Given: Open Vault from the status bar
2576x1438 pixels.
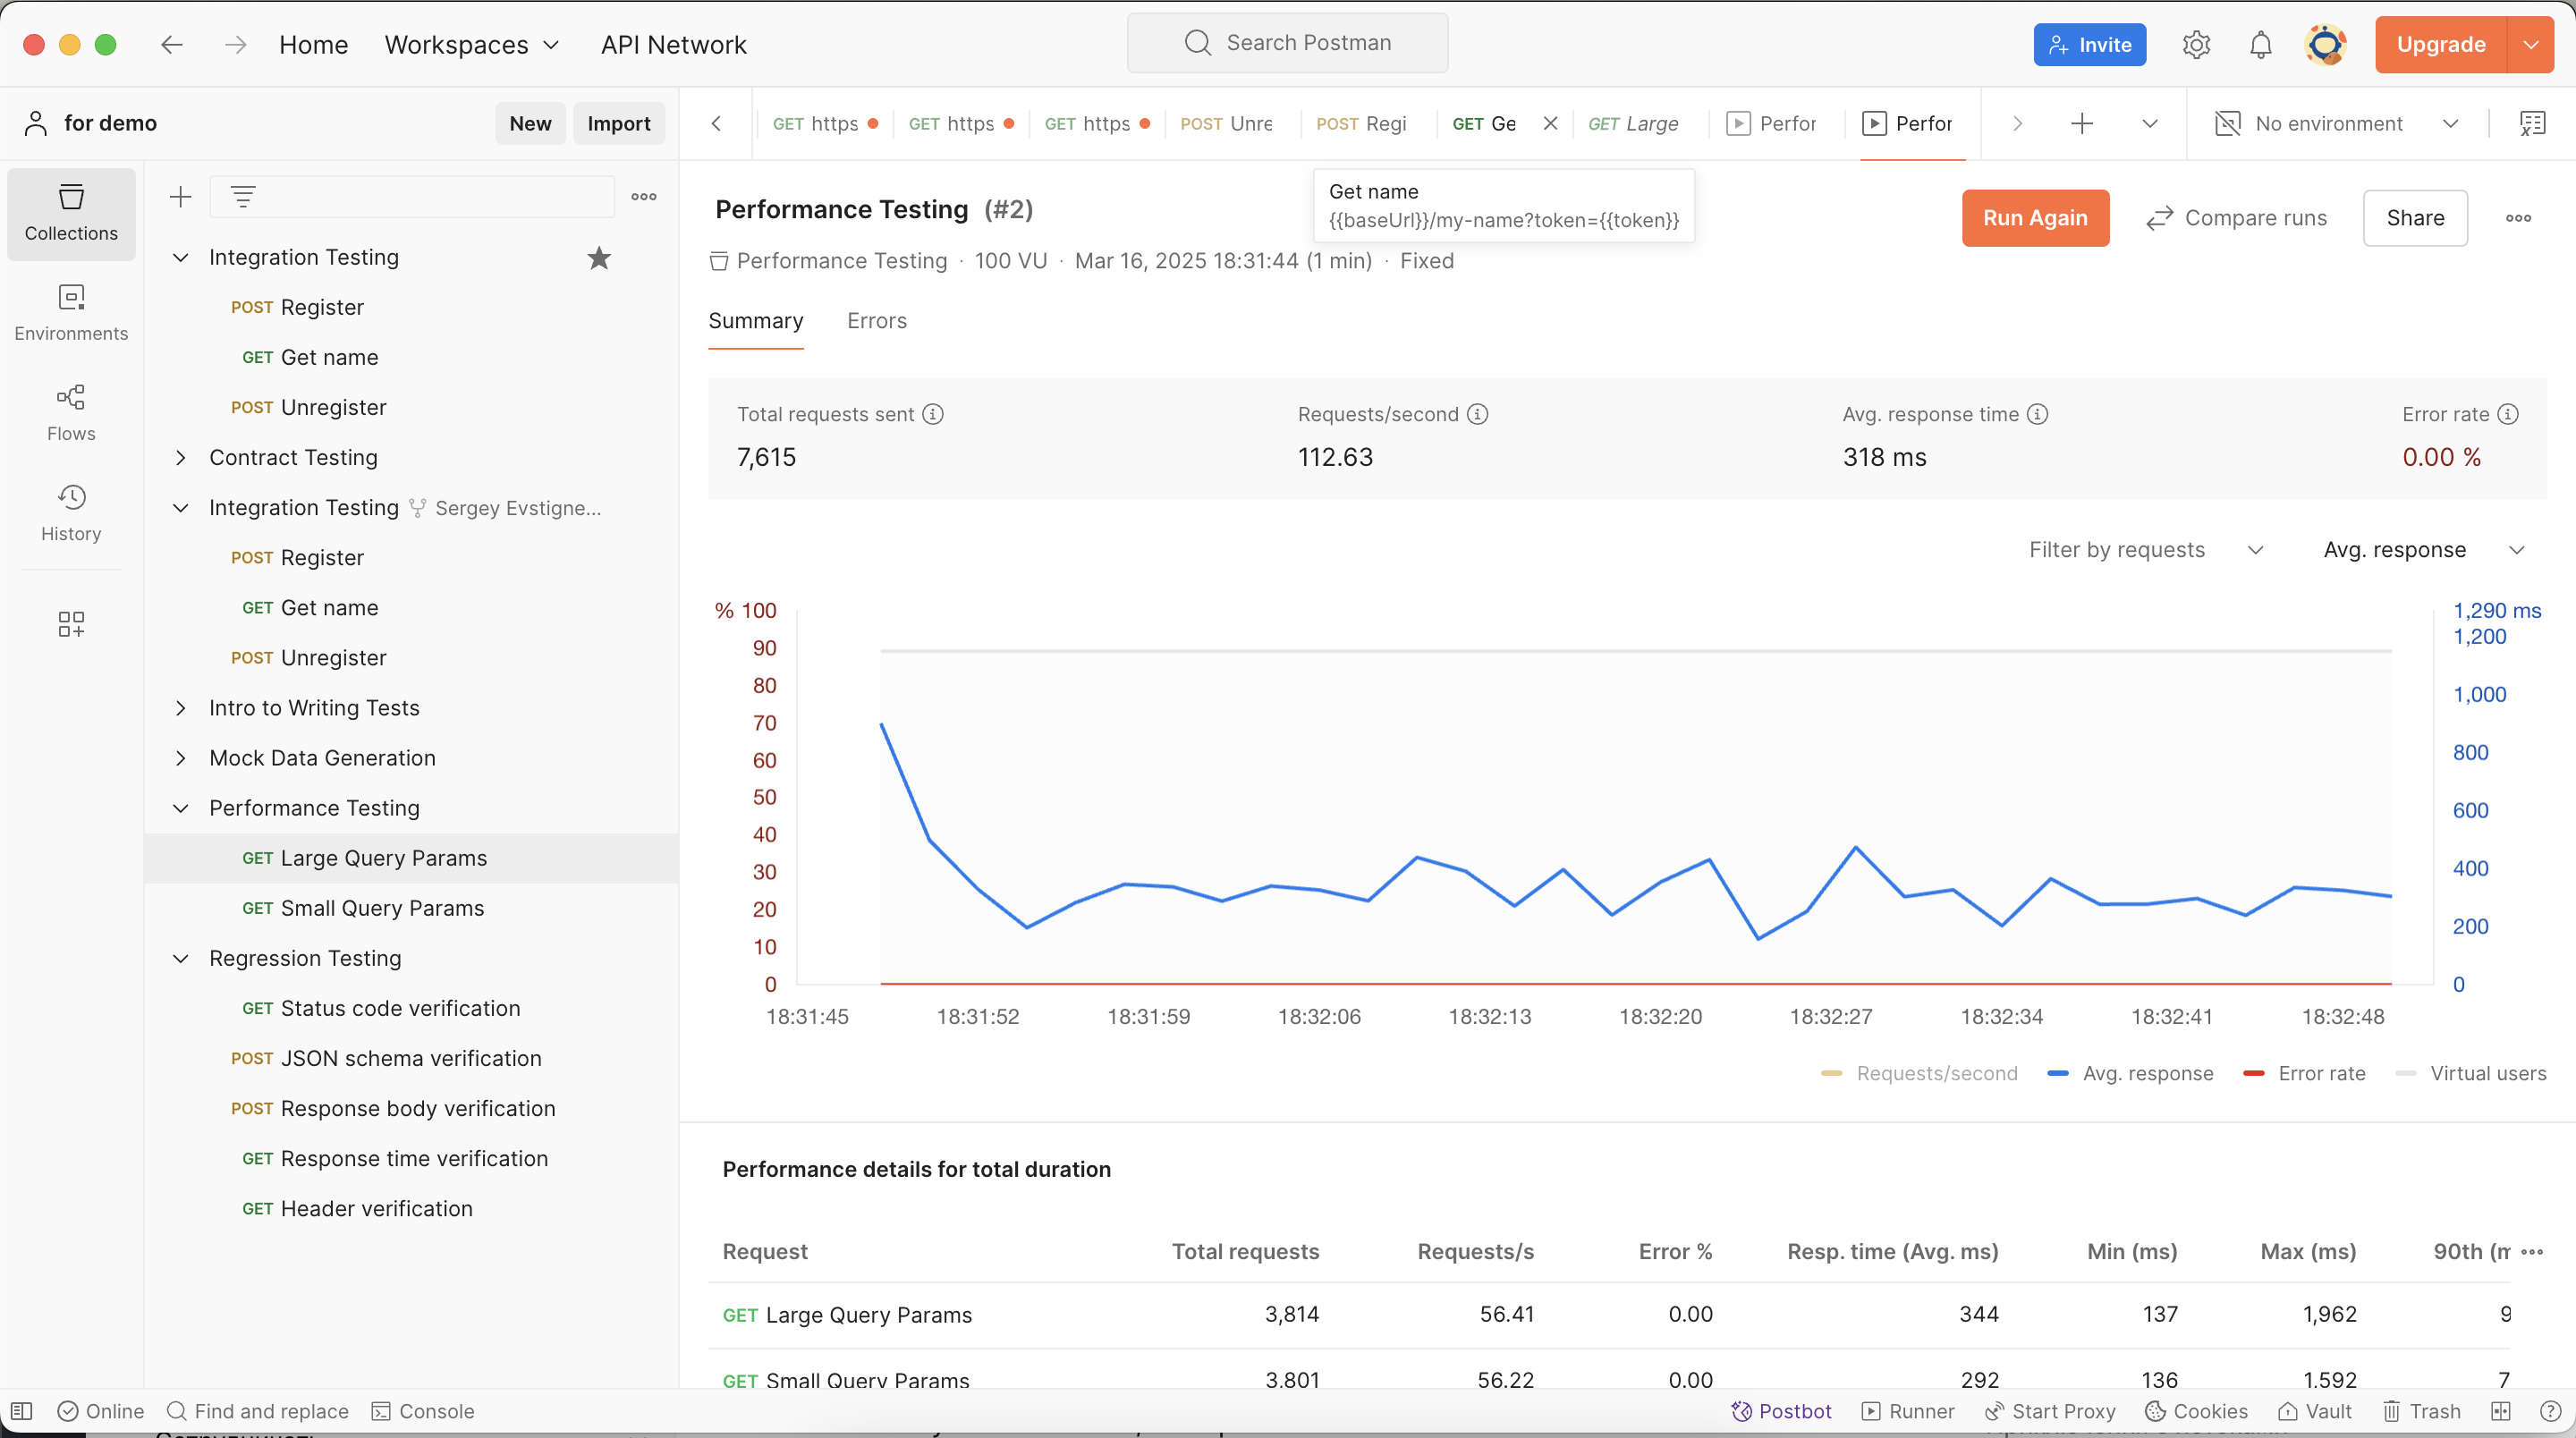Looking at the screenshot, I should (2315, 1411).
